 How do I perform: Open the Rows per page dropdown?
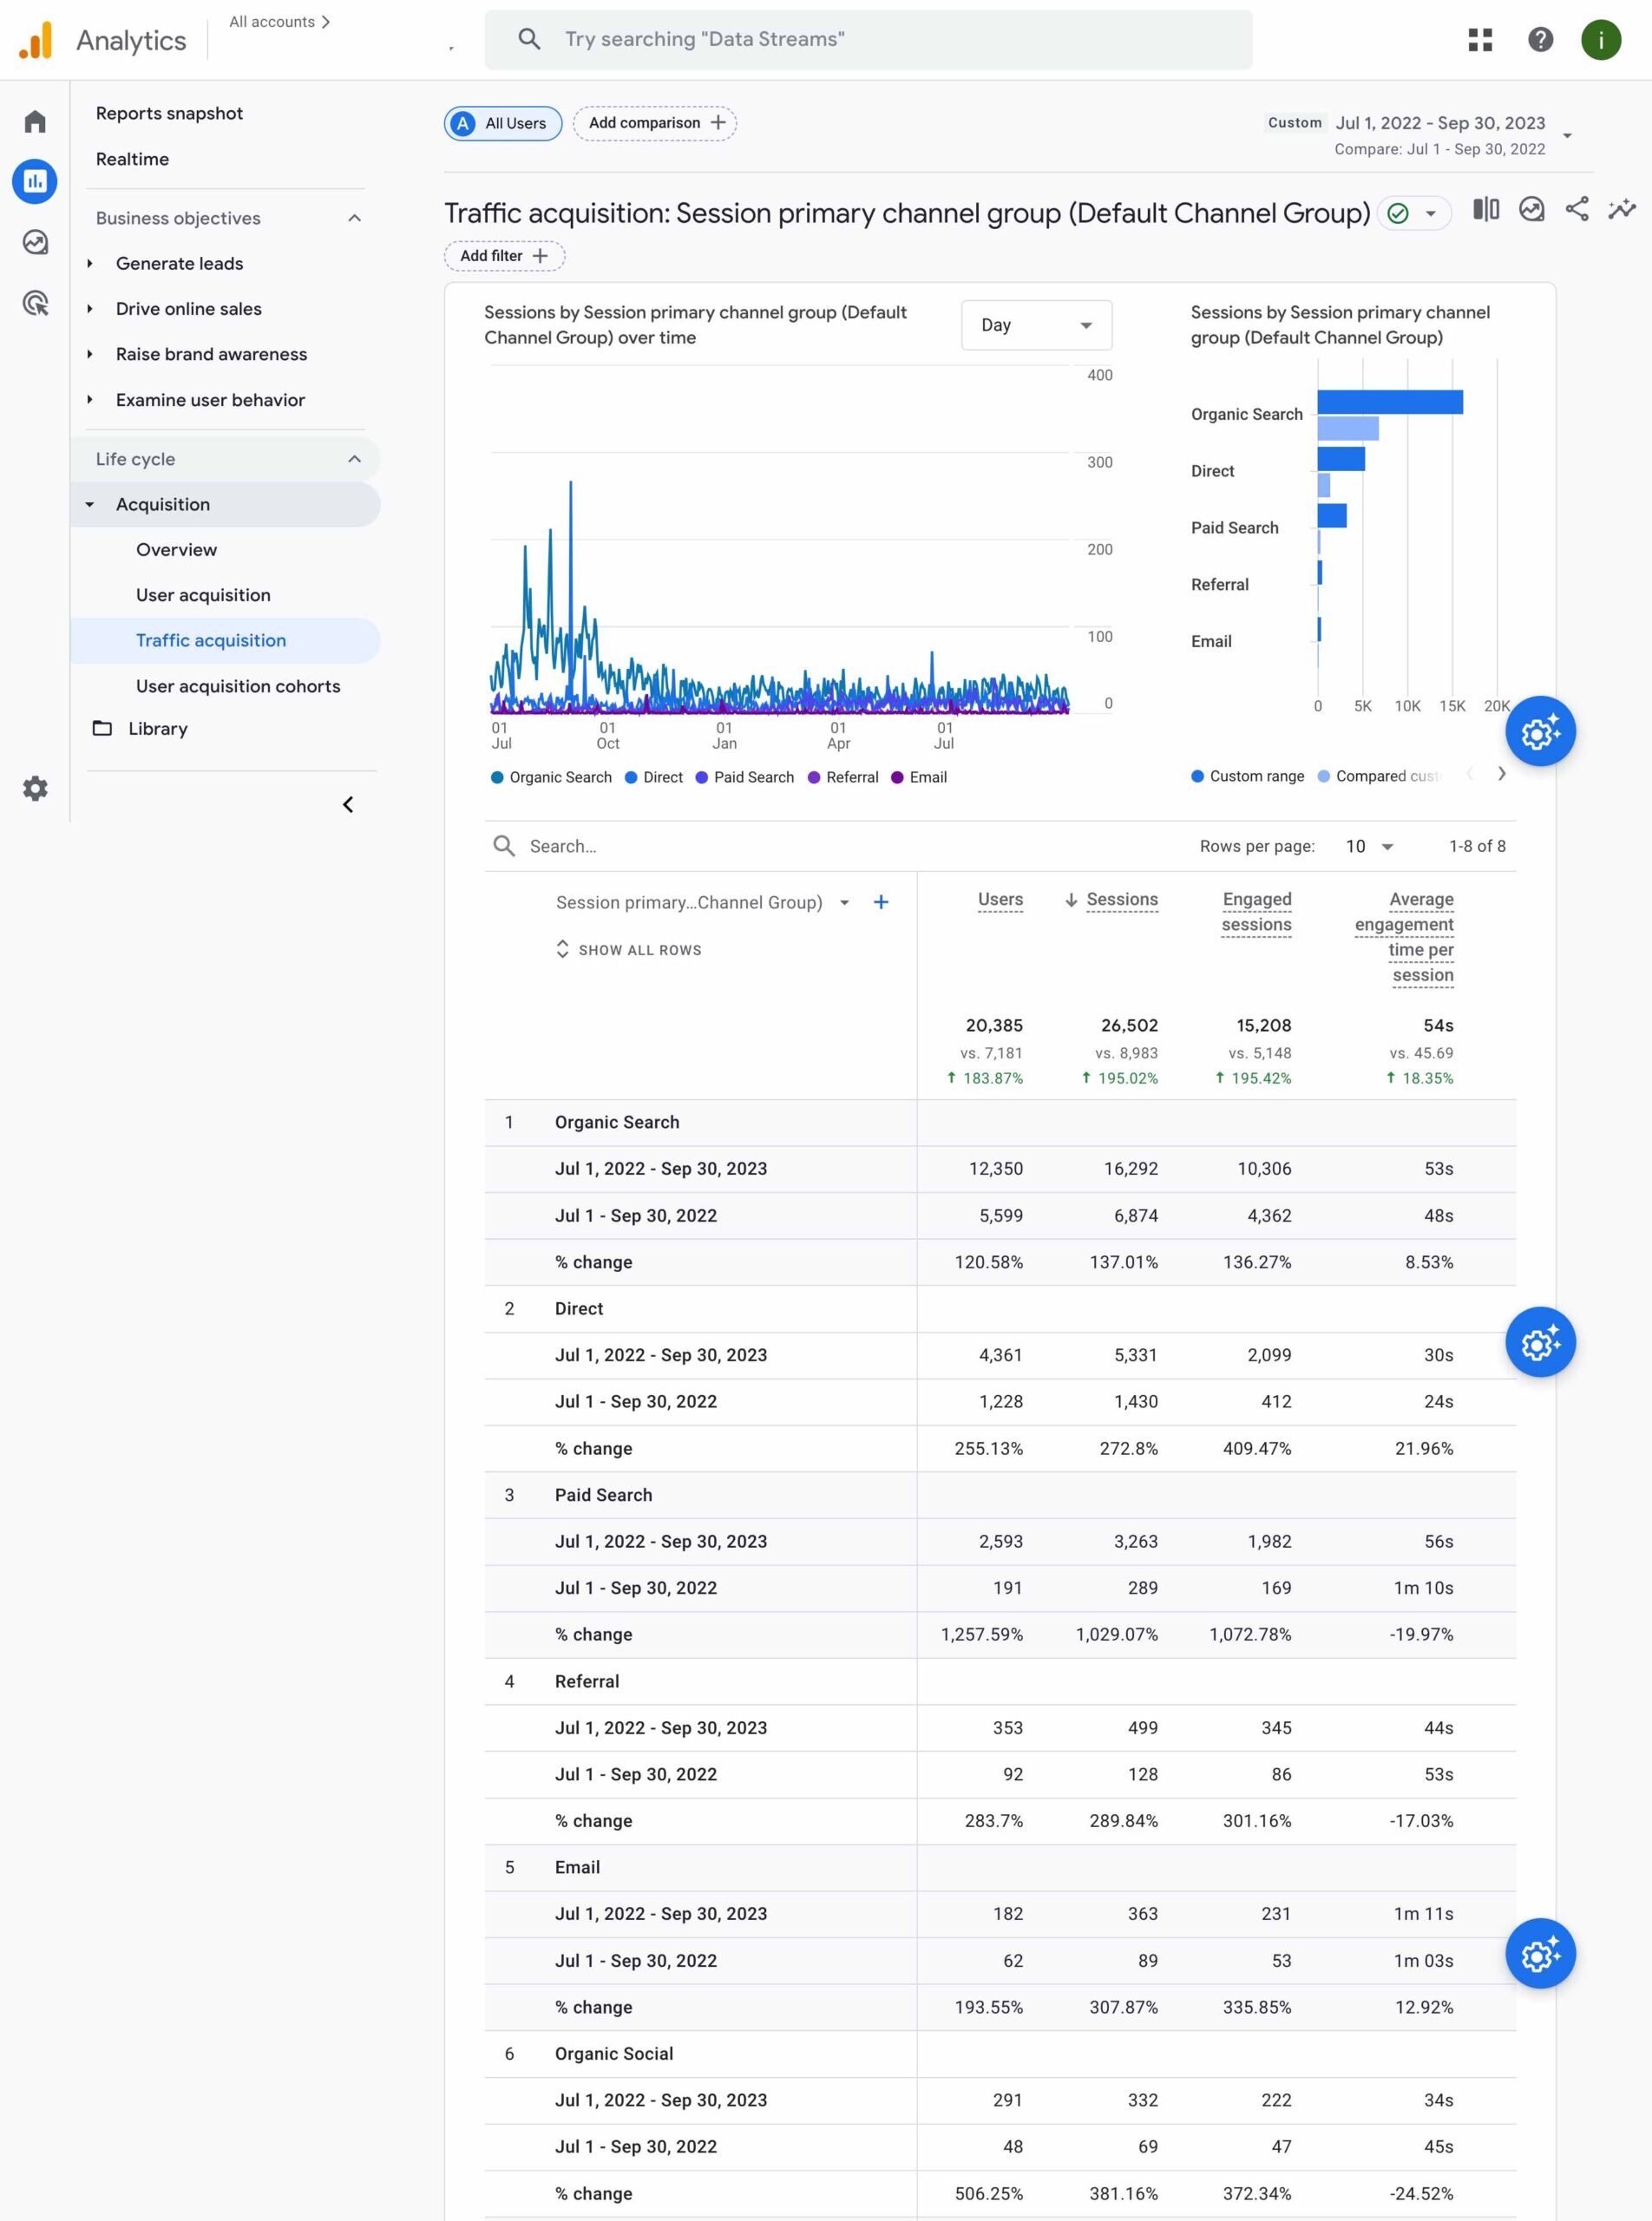coord(1369,846)
